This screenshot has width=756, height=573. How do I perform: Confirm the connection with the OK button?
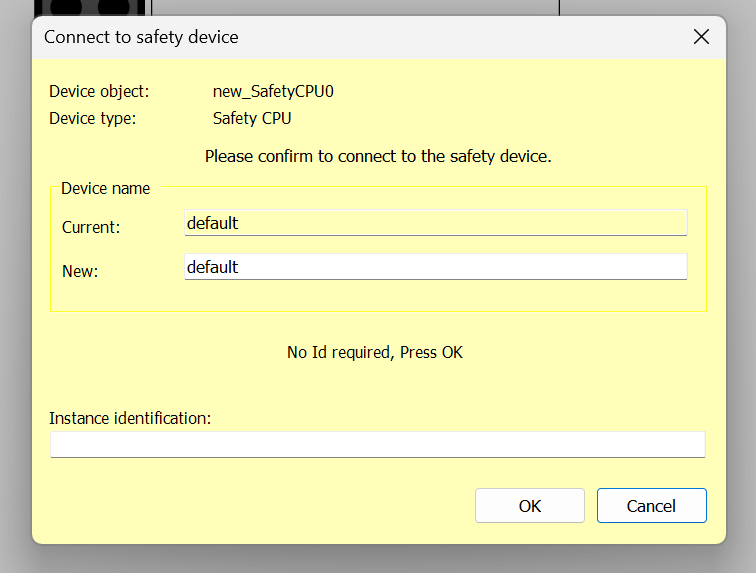tap(529, 505)
